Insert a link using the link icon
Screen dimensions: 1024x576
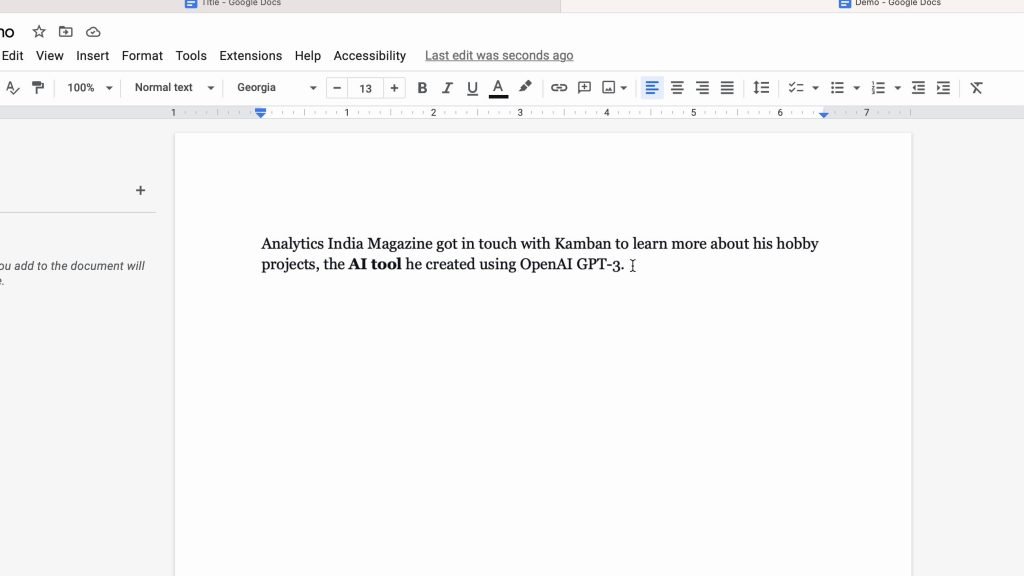point(559,88)
